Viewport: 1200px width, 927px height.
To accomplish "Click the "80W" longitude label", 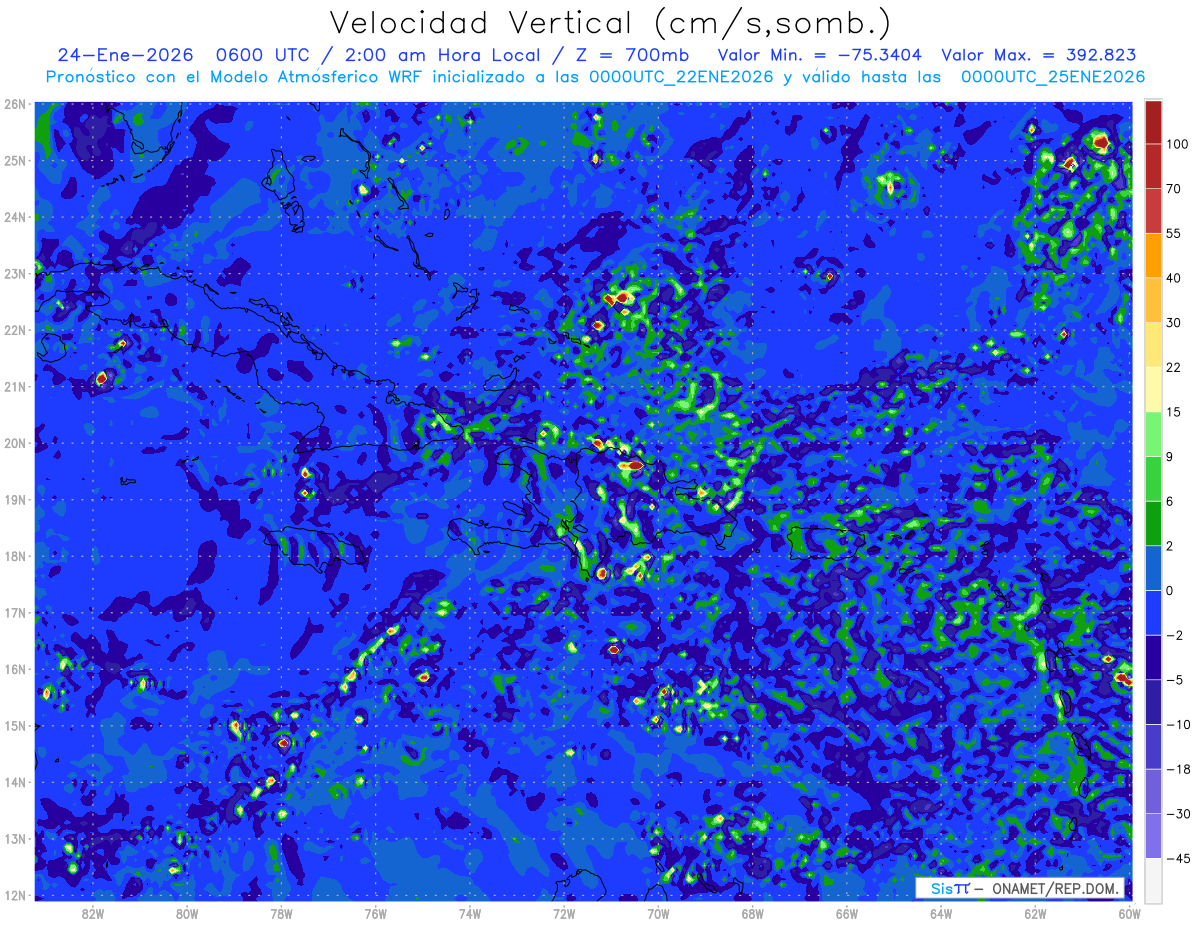I will (x=187, y=913).
